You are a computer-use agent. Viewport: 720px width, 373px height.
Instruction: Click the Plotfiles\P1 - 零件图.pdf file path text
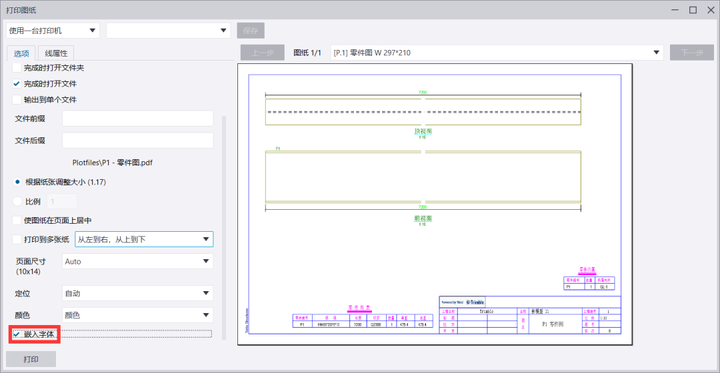click(x=112, y=162)
